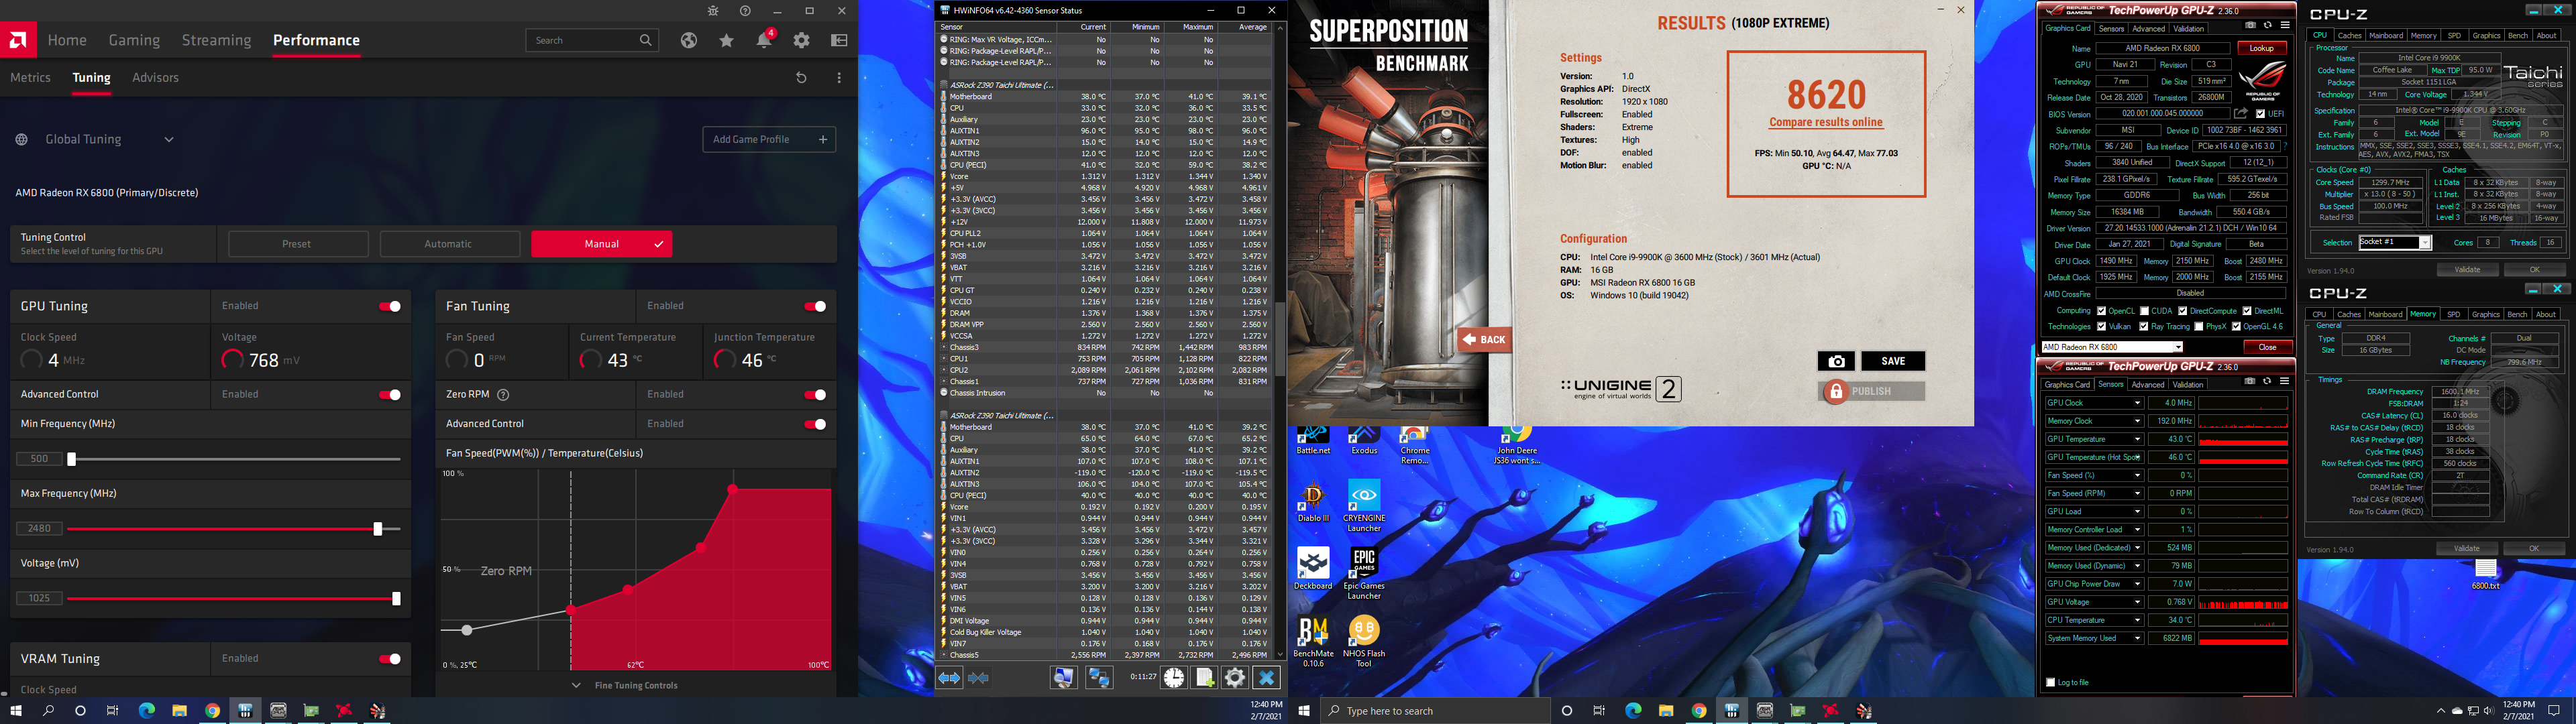This screenshot has width=2576, height=724.
Task: Open HWiNFO remote network monitors icon
Action: [1099, 678]
